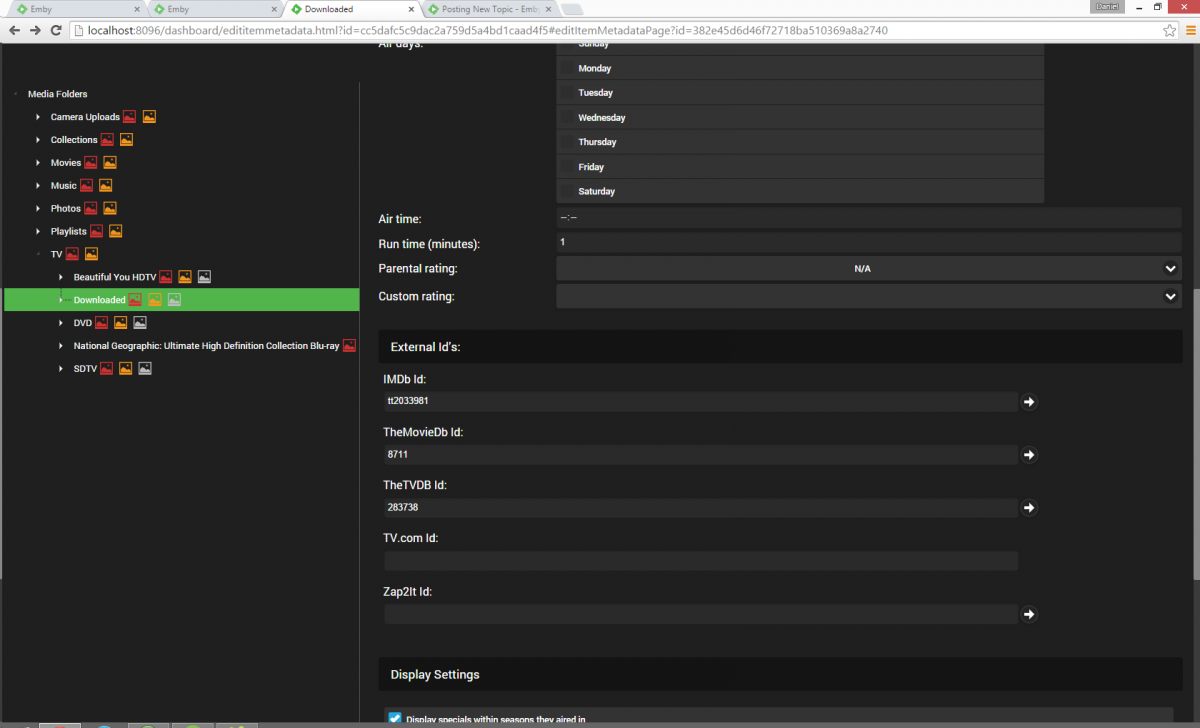The width and height of the screenshot is (1200, 728).
Task: Check the Thursday air day checkbox
Action: click(x=567, y=142)
